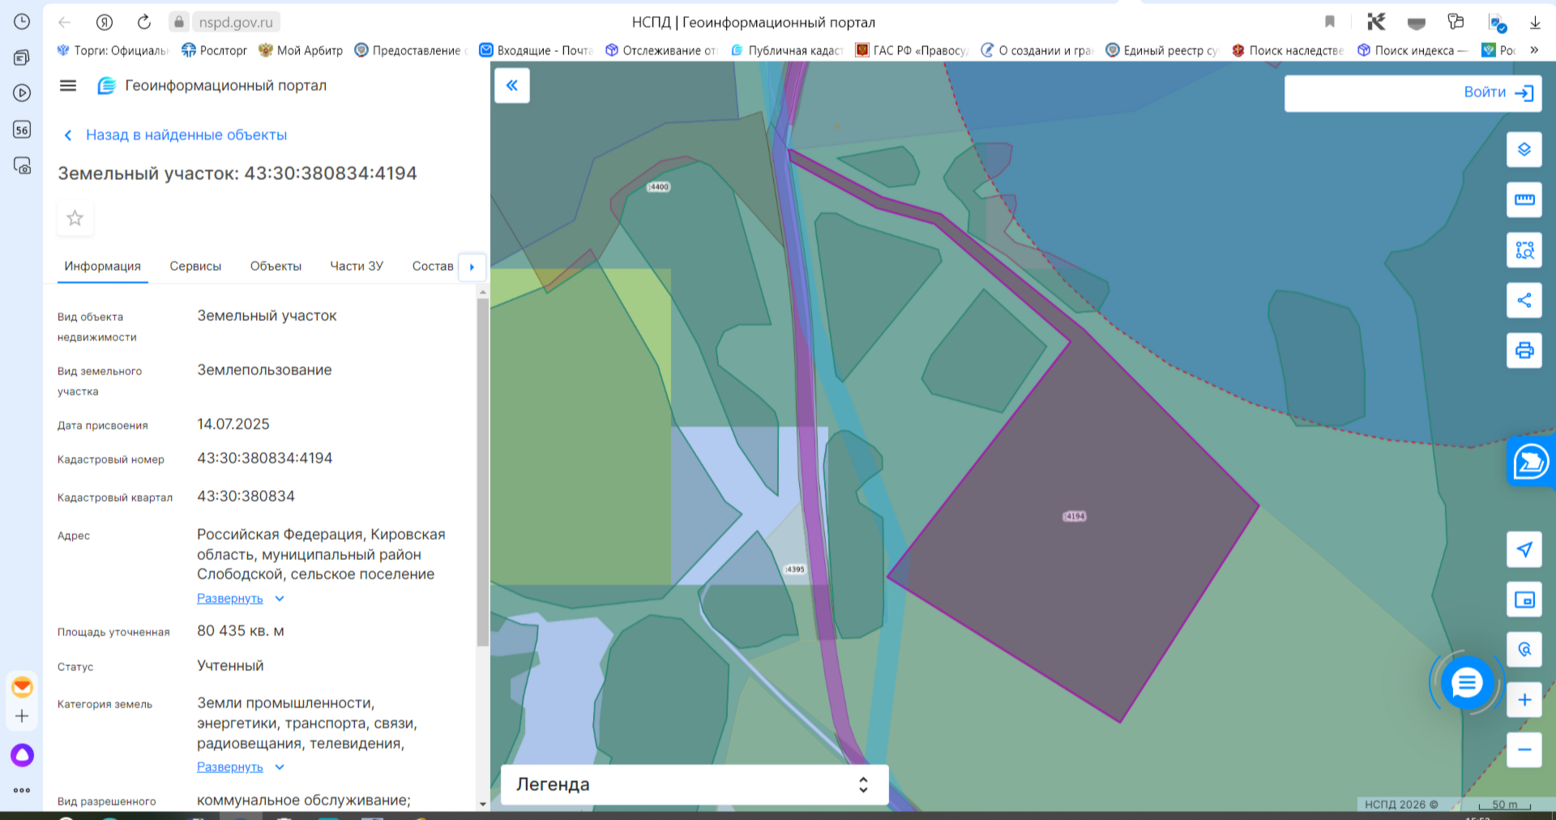Click the area value 80 435 кв. м

pyautogui.click(x=241, y=631)
